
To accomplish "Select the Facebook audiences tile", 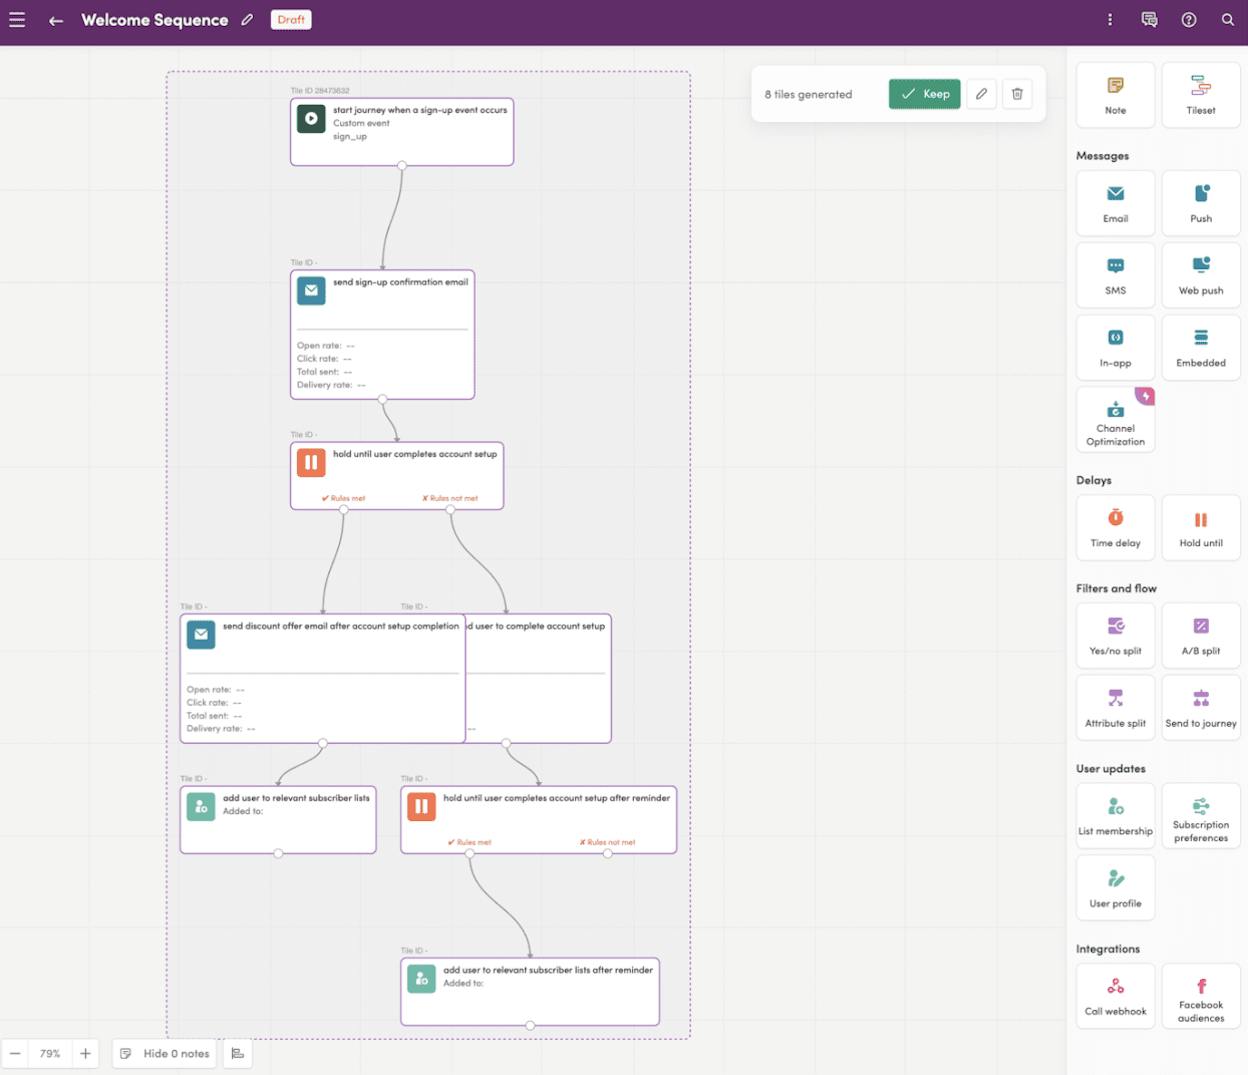I will tap(1201, 996).
